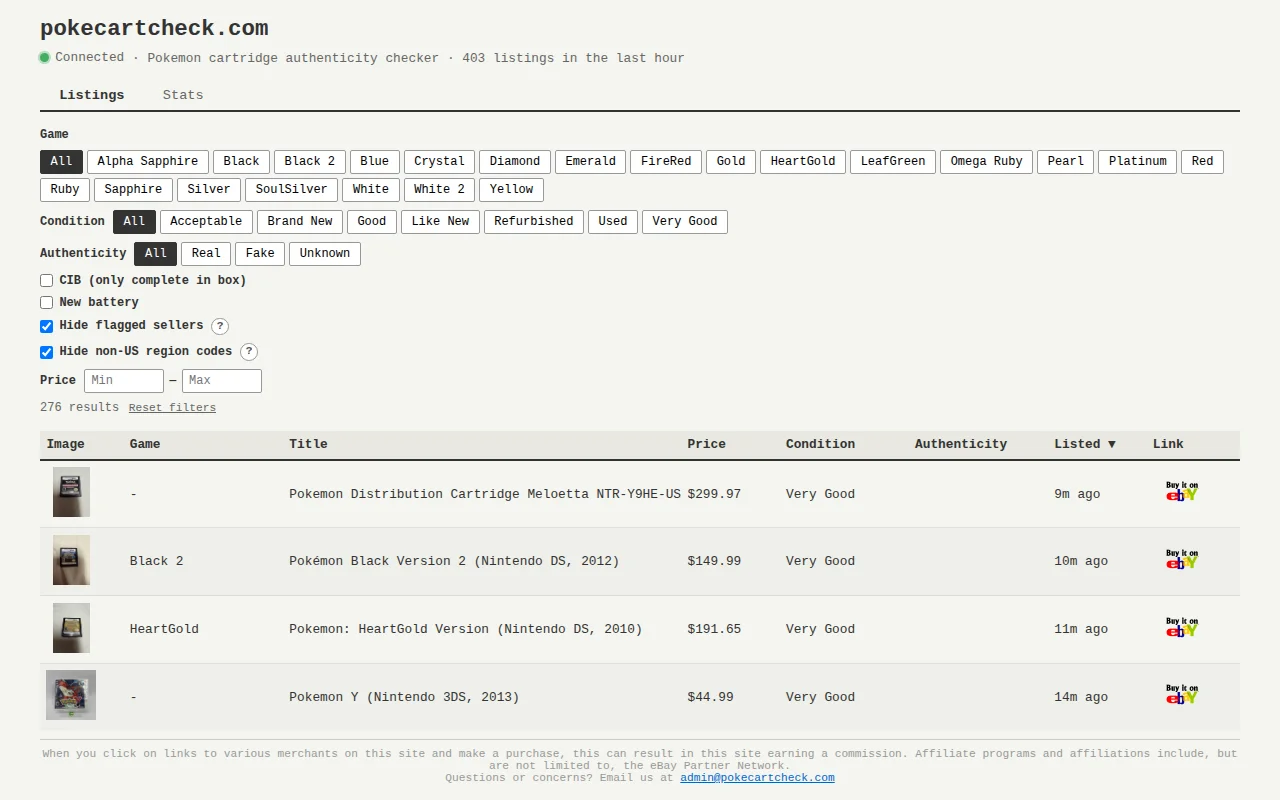Choose the Crystal game filter
The width and height of the screenshot is (1280, 800).
439,162
